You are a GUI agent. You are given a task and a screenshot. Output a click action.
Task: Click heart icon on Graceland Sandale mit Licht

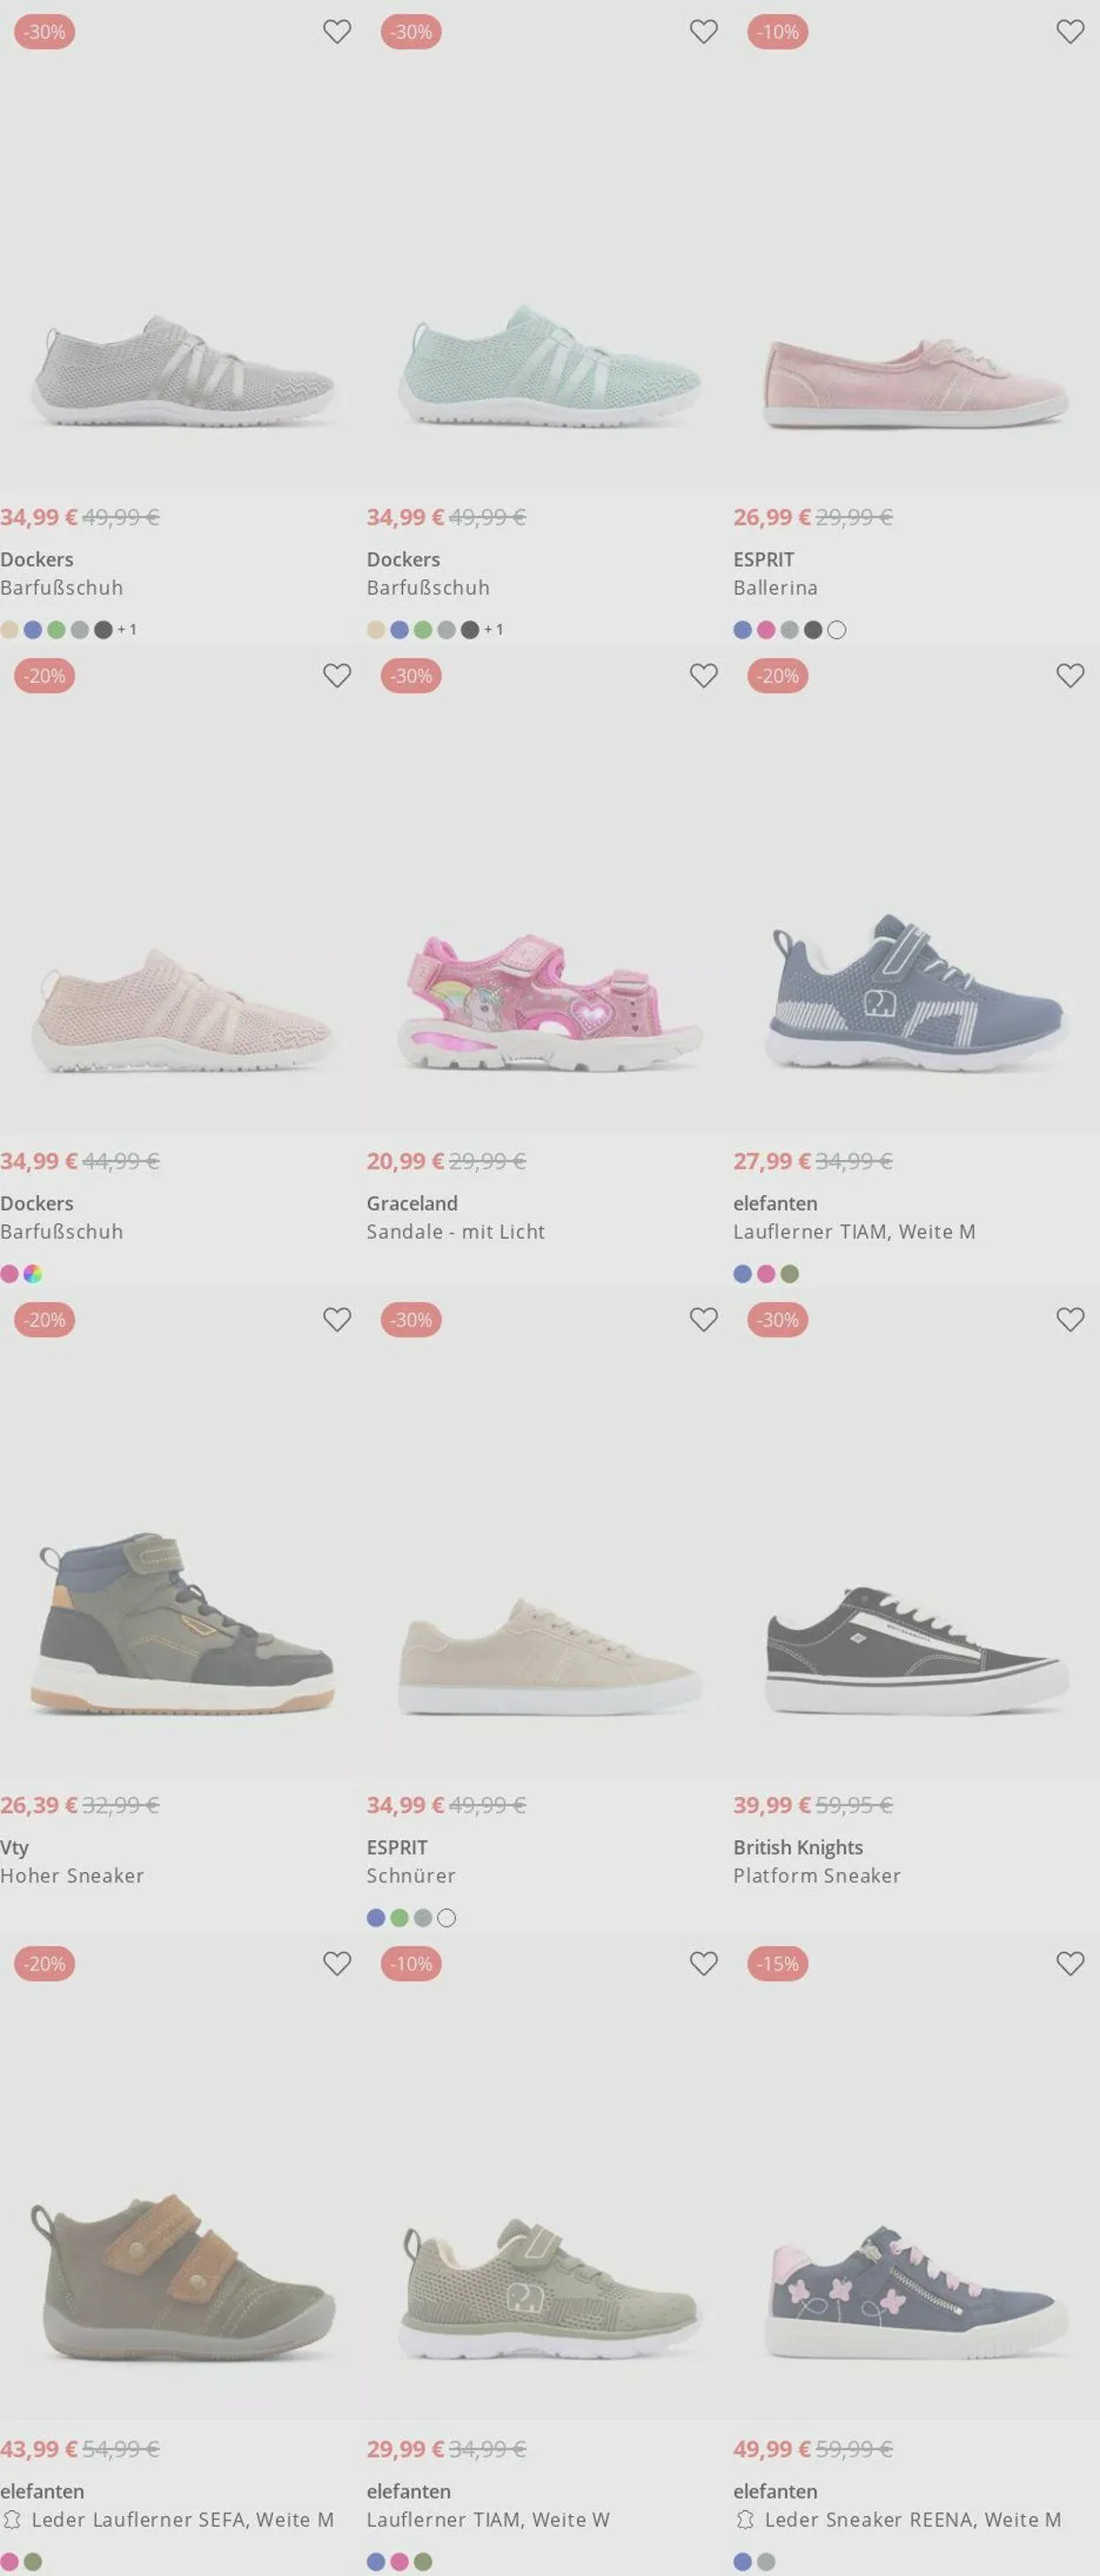coord(704,676)
